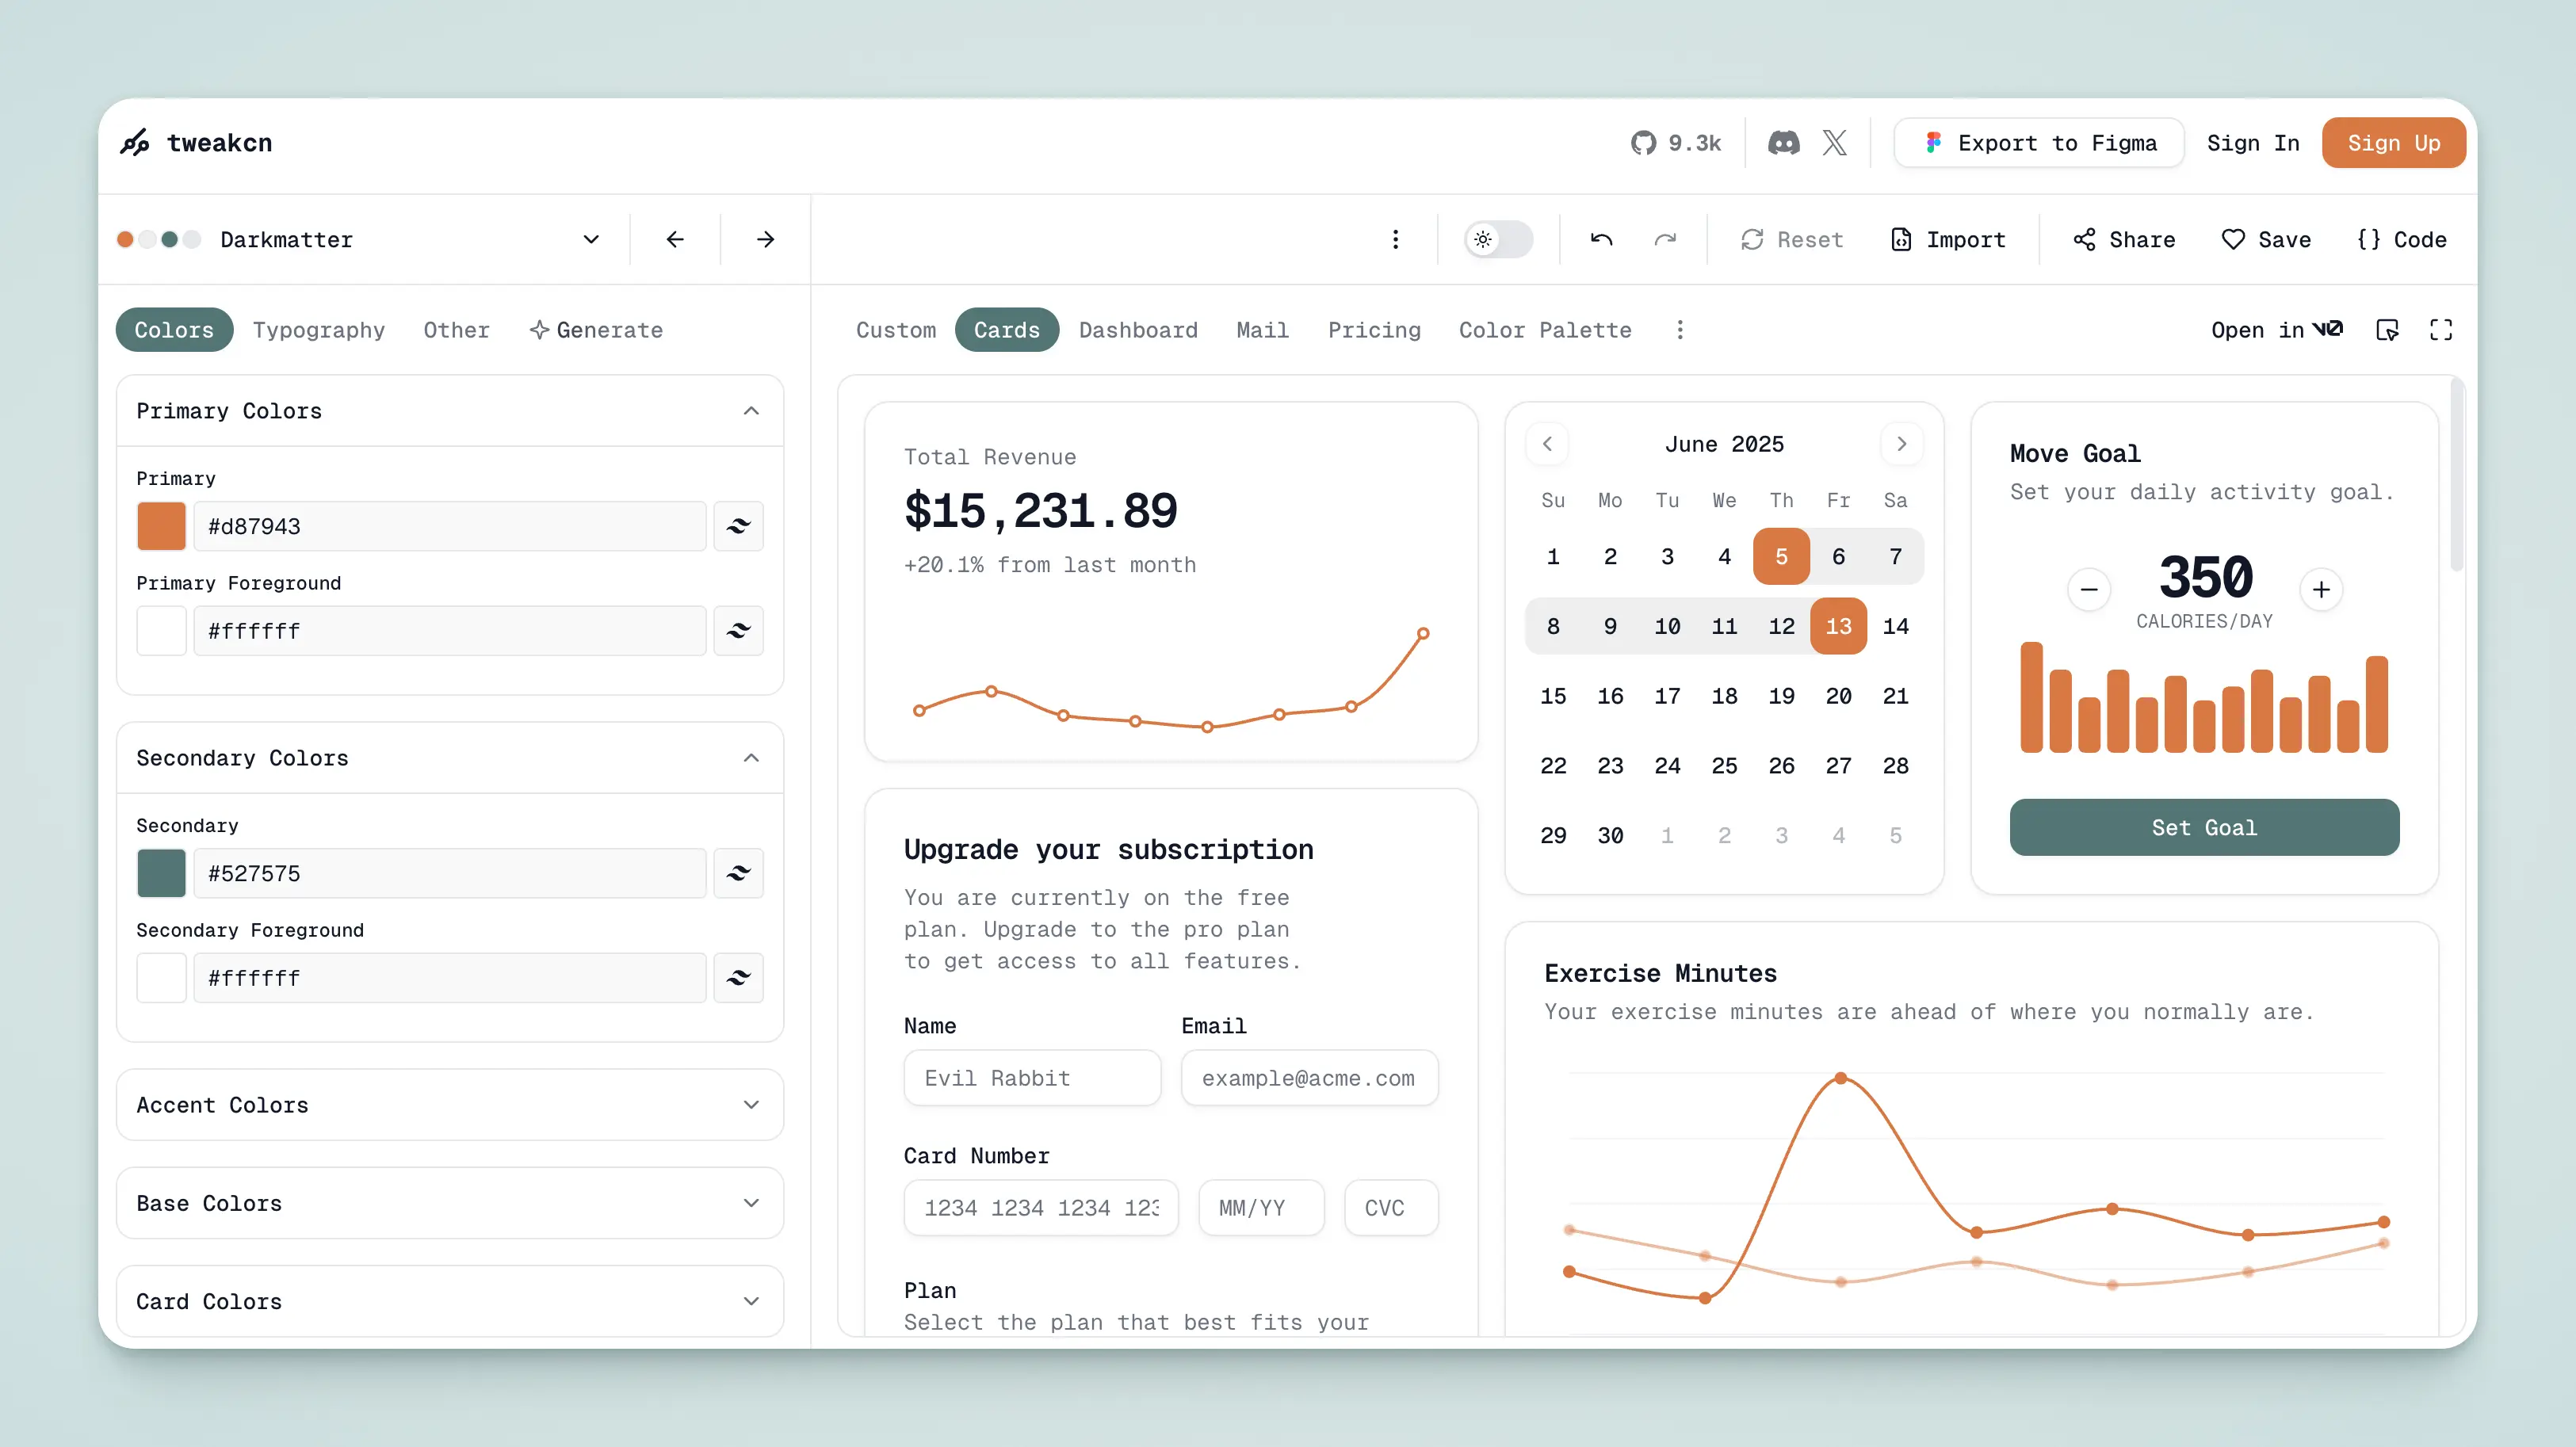Expand preview to fullscreen mode

[2441, 329]
